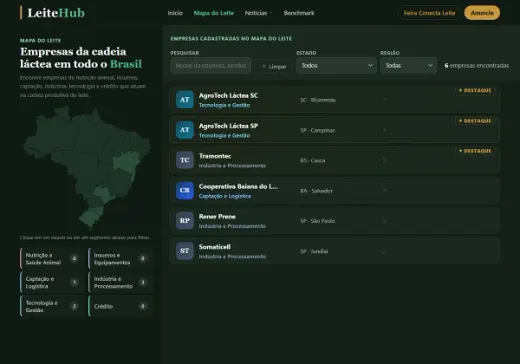Open the Estado dropdown
520x364 pixels.
point(336,66)
